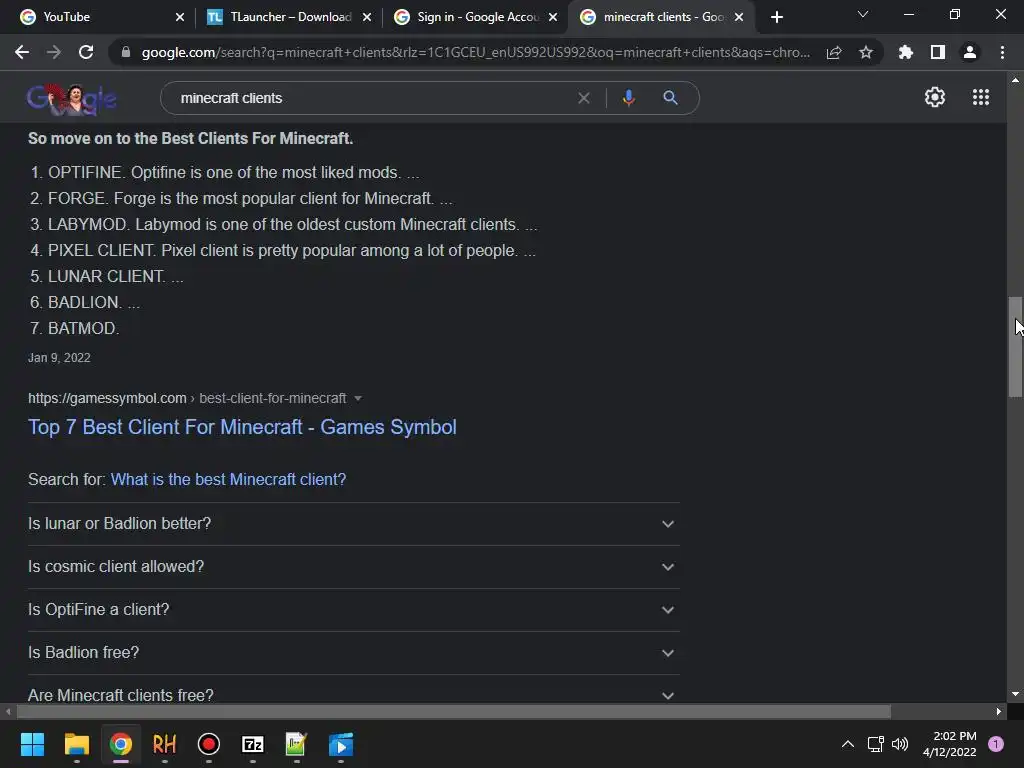Open options arrow next to best-client-for-minecraft
The image size is (1024, 768).
point(358,398)
